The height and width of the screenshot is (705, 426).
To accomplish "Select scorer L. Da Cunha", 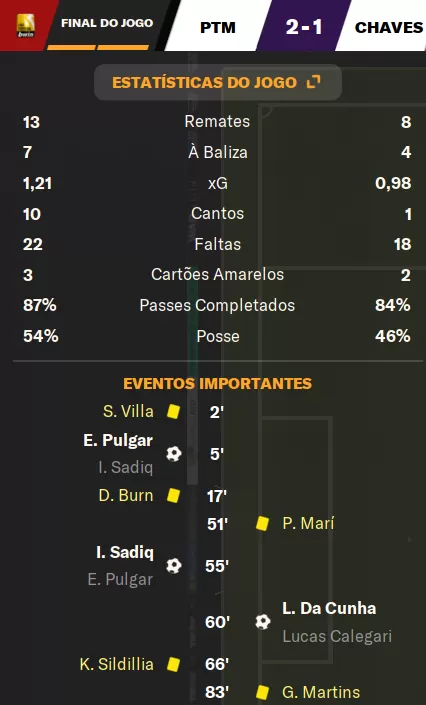I will pyautogui.click(x=329, y=608).
